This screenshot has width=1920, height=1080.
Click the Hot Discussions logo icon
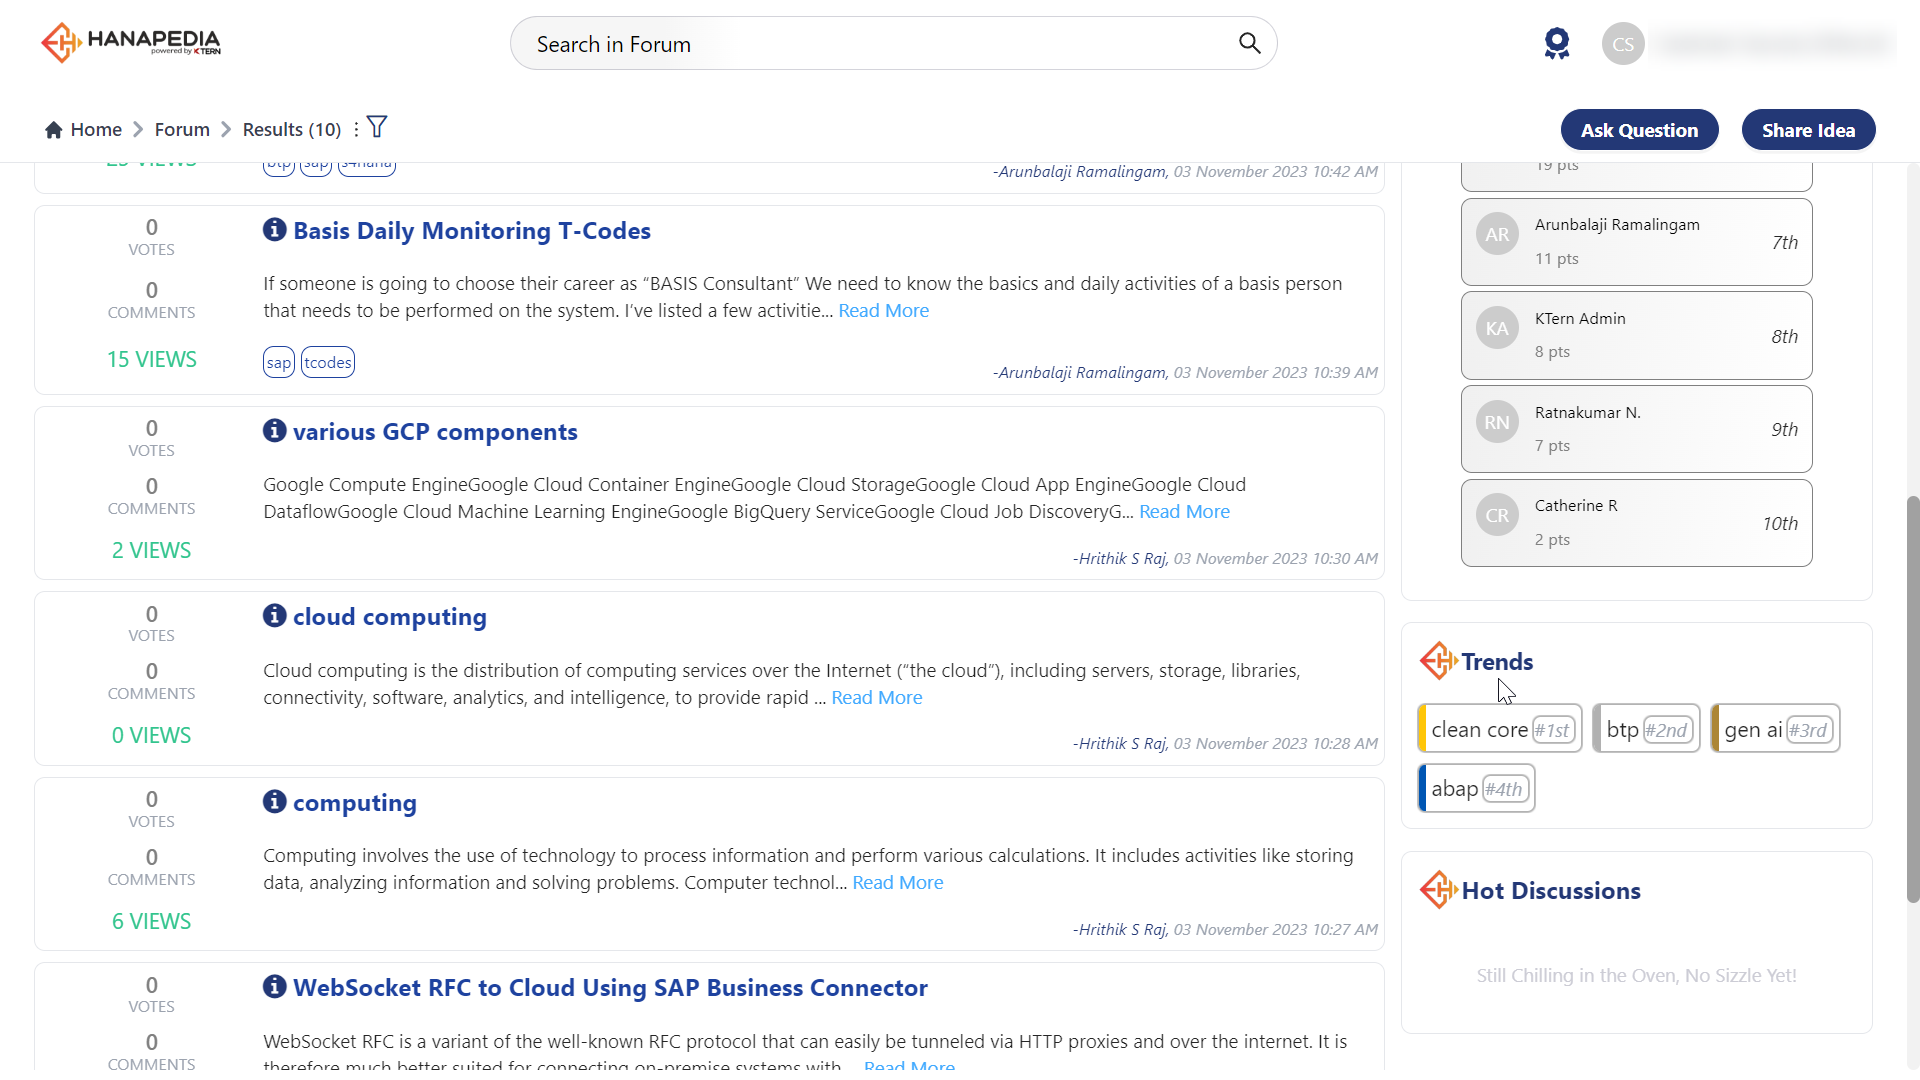pos(1438,890)
